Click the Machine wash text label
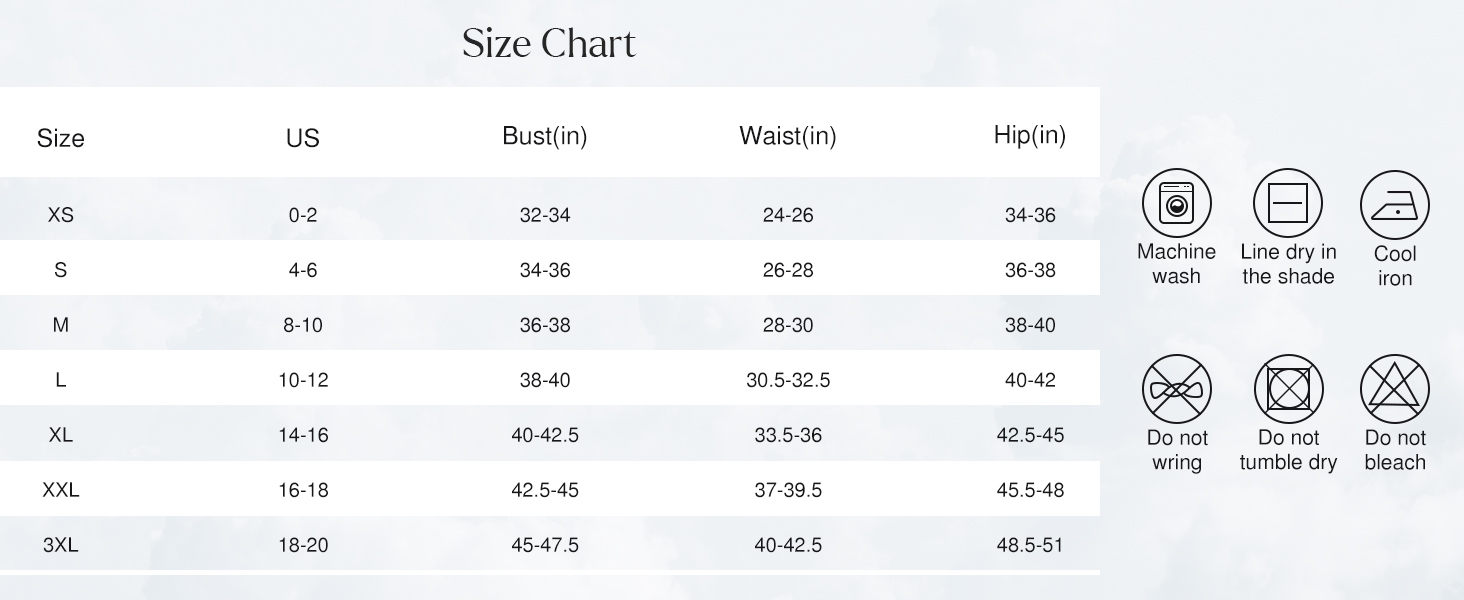Image resolution: width=1464 pixels, height=600 pixels. tap(1176, 264)
